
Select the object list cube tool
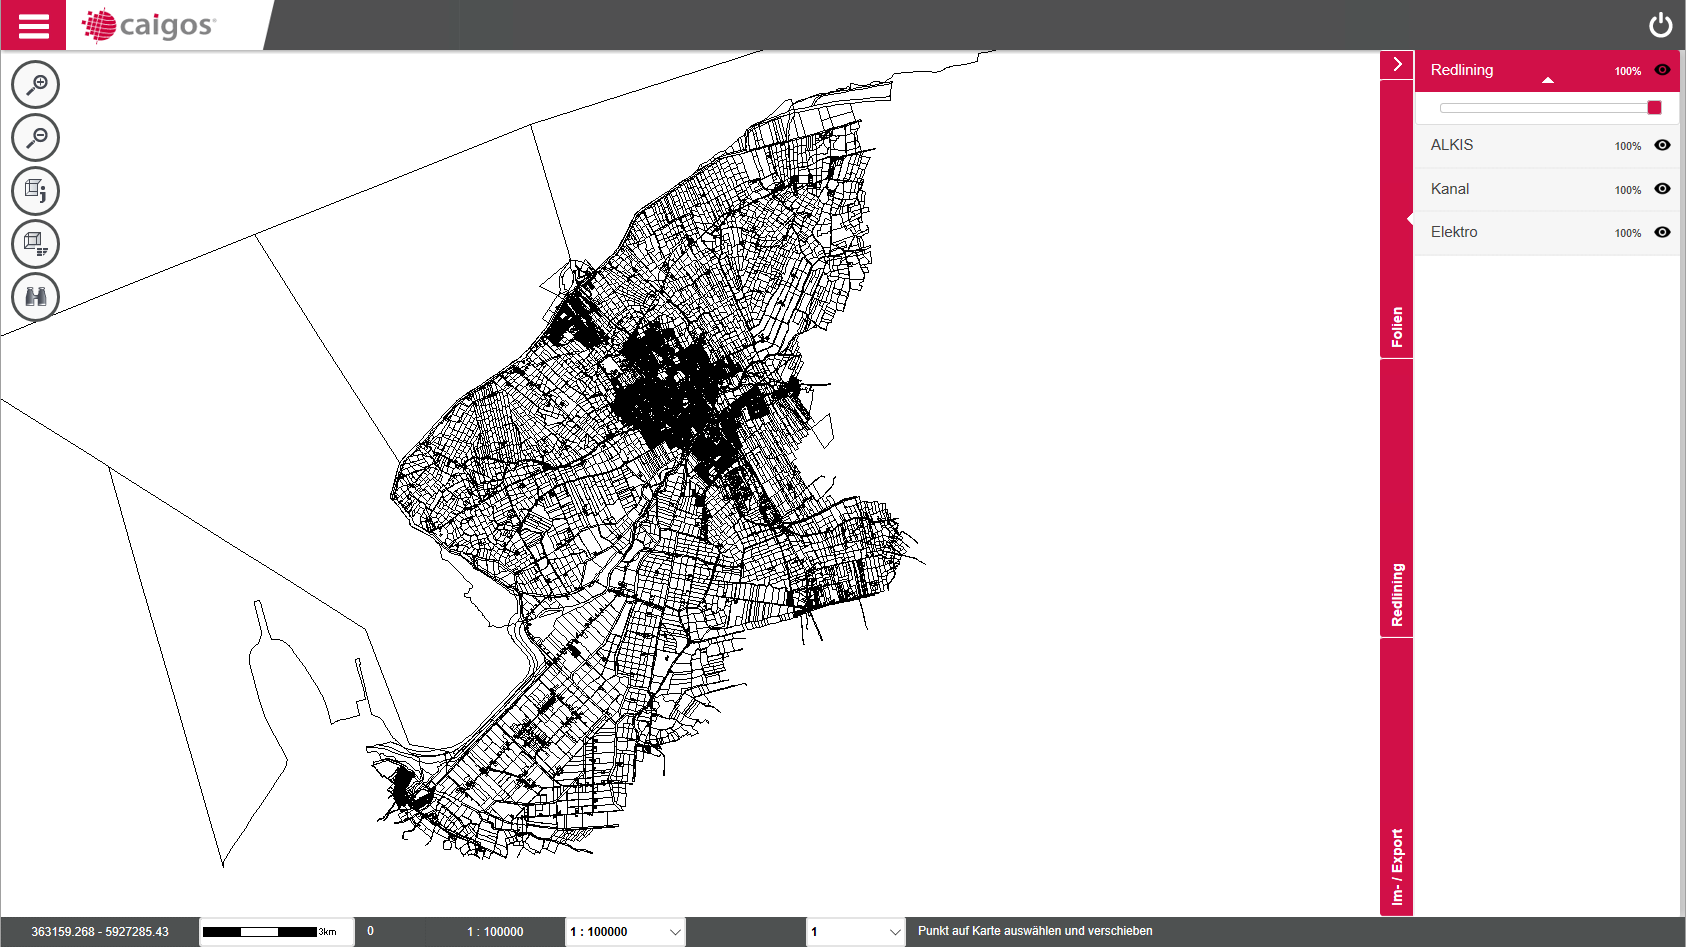36,244
